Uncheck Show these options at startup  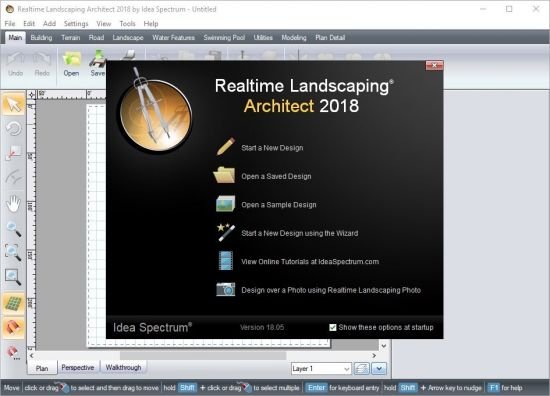point(333,327)
